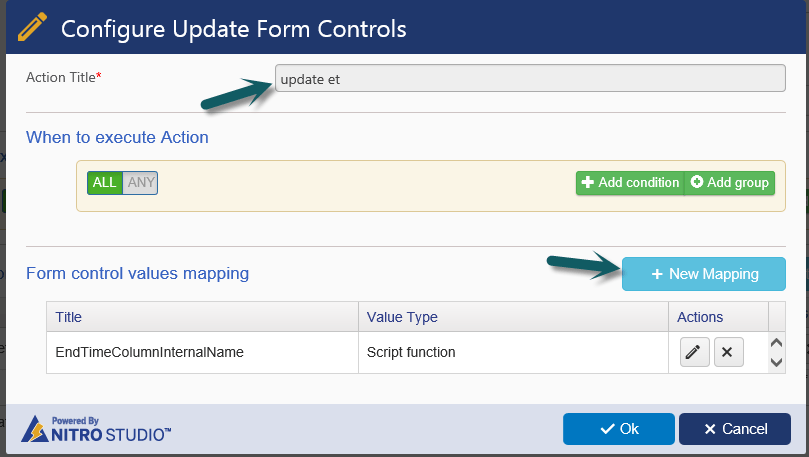
Task: Switch condition logic to ANY
Action: click(140, 183)
